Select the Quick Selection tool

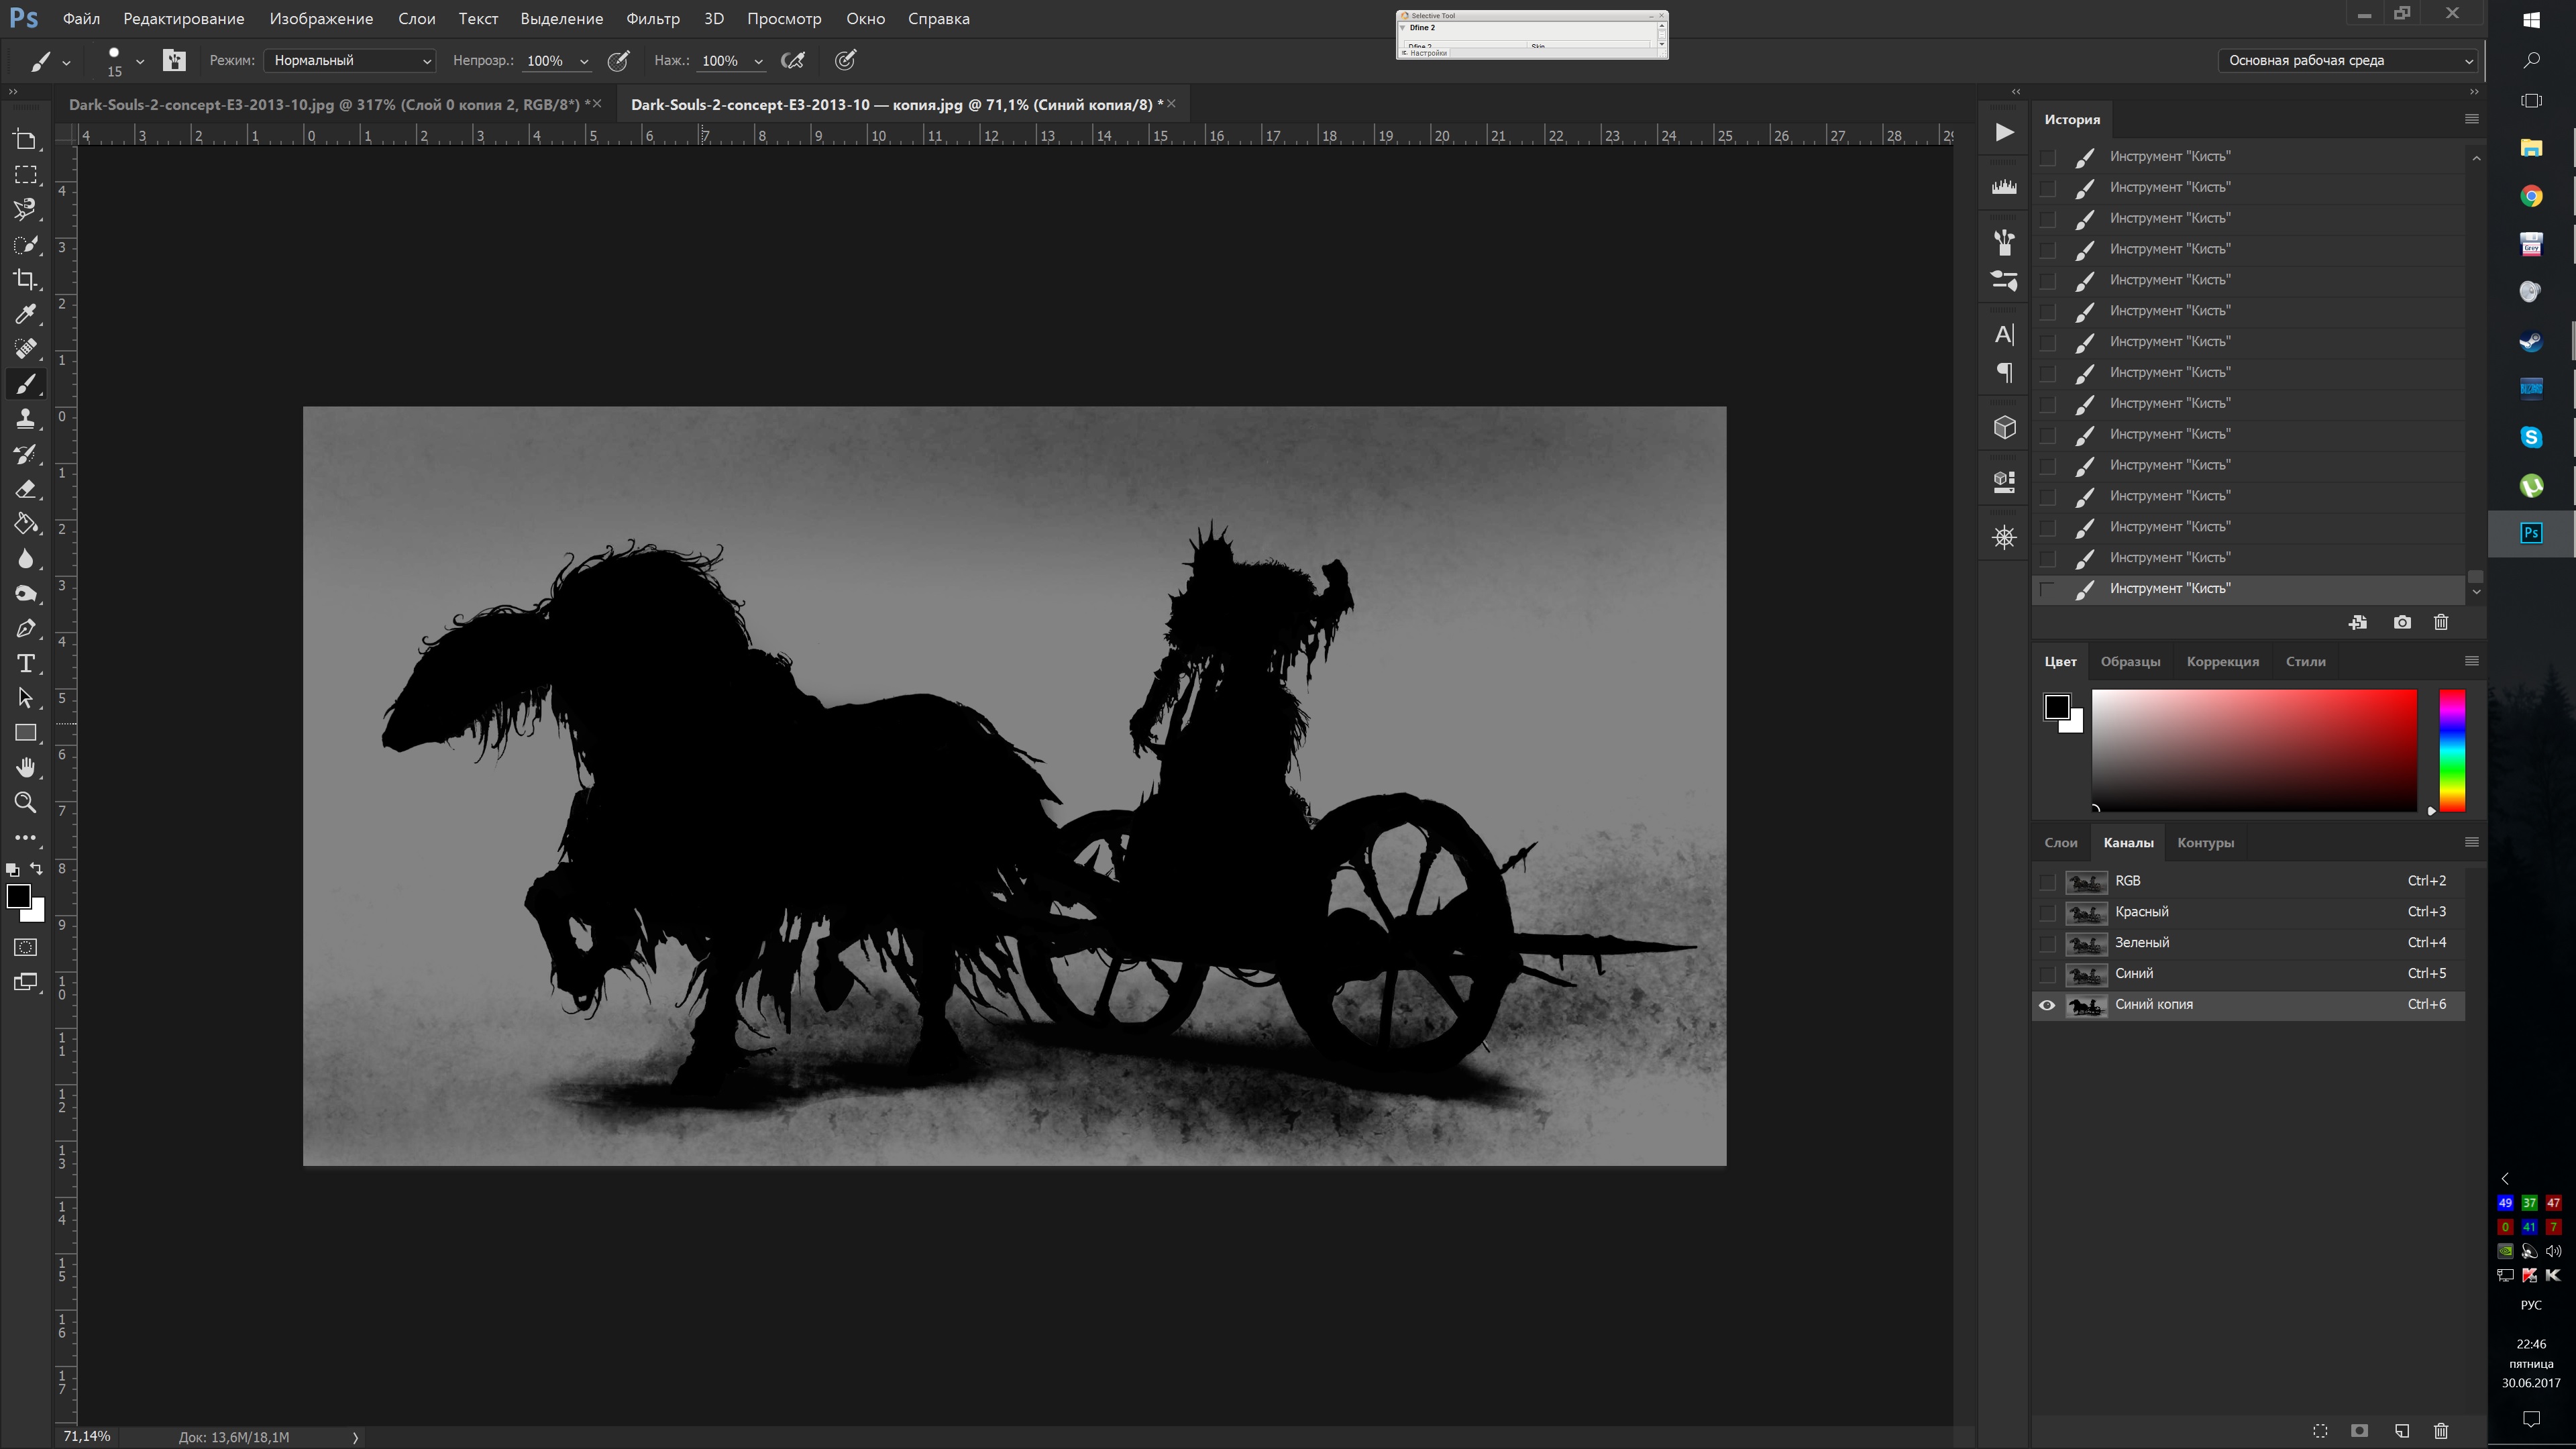[26, 245]
